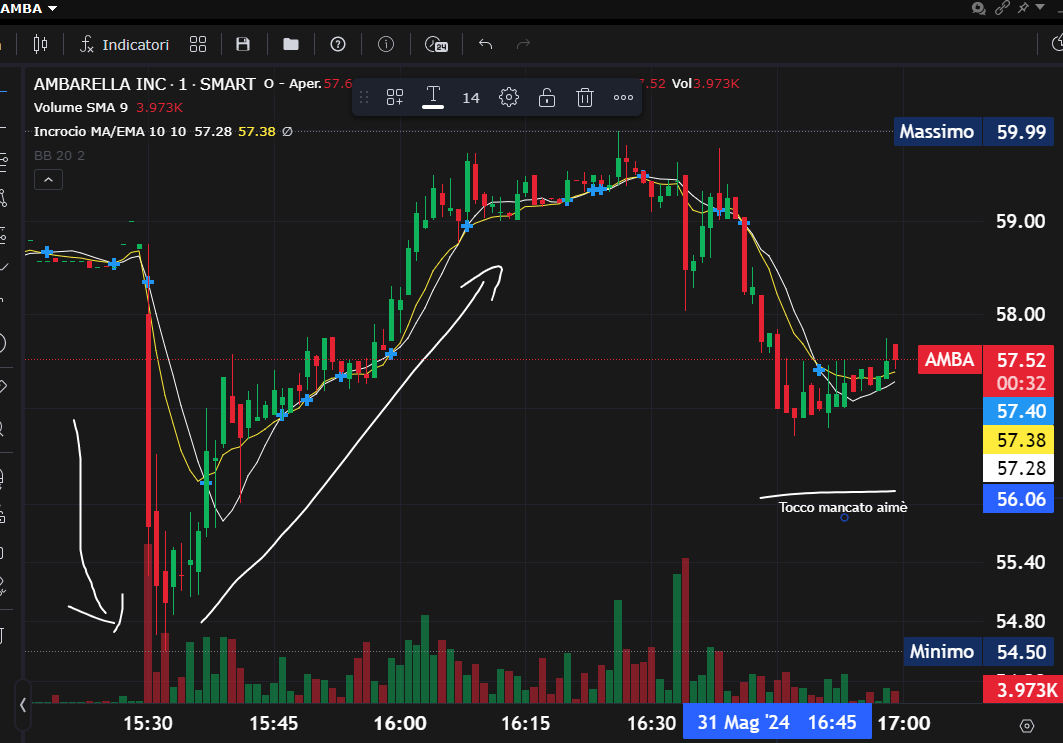The height and width of the screenshot is (743, 1063).
Task: Collapse the indicator legend chevron
Action: 49,180
